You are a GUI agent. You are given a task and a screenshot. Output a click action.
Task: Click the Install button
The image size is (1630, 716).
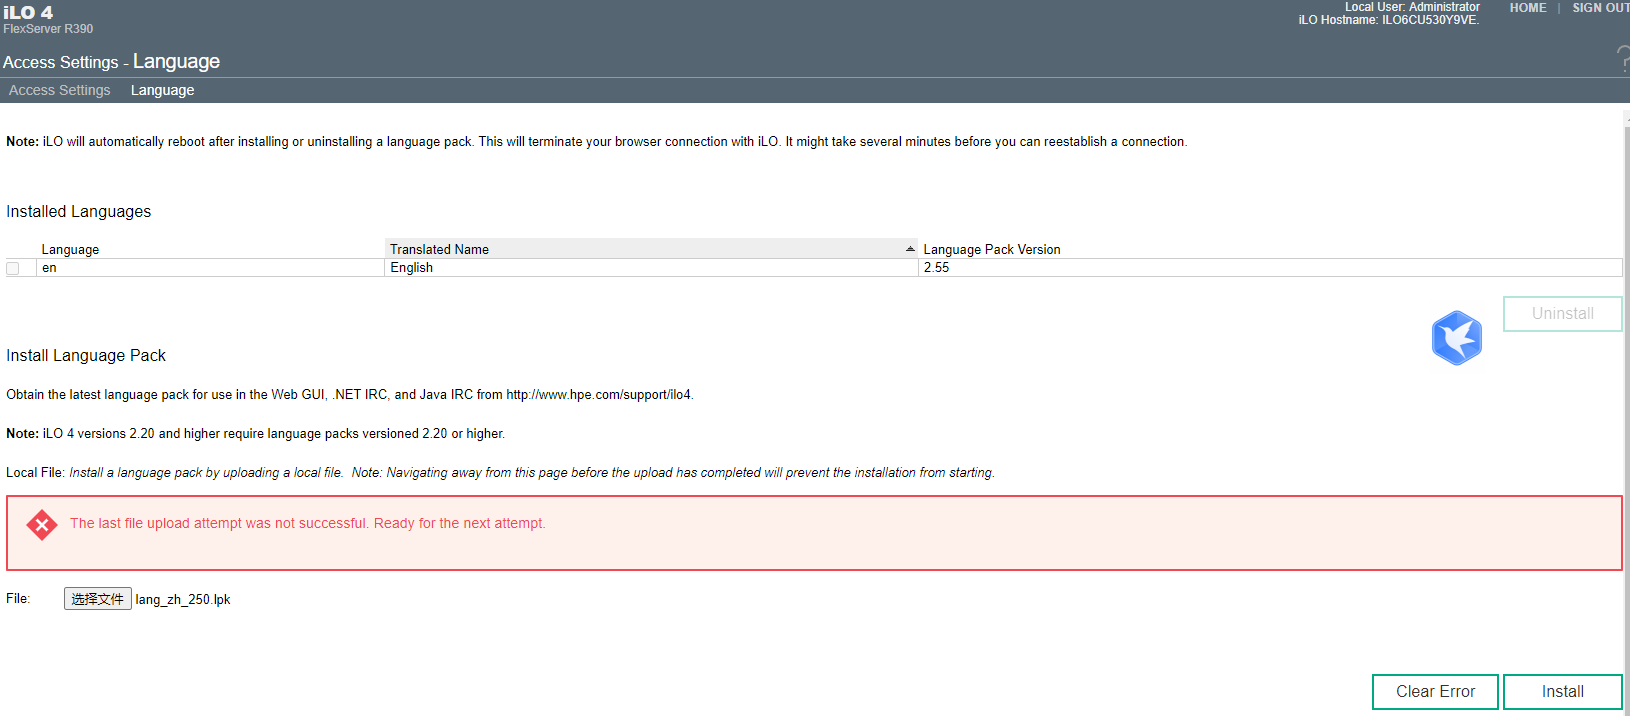[1562, 692]
